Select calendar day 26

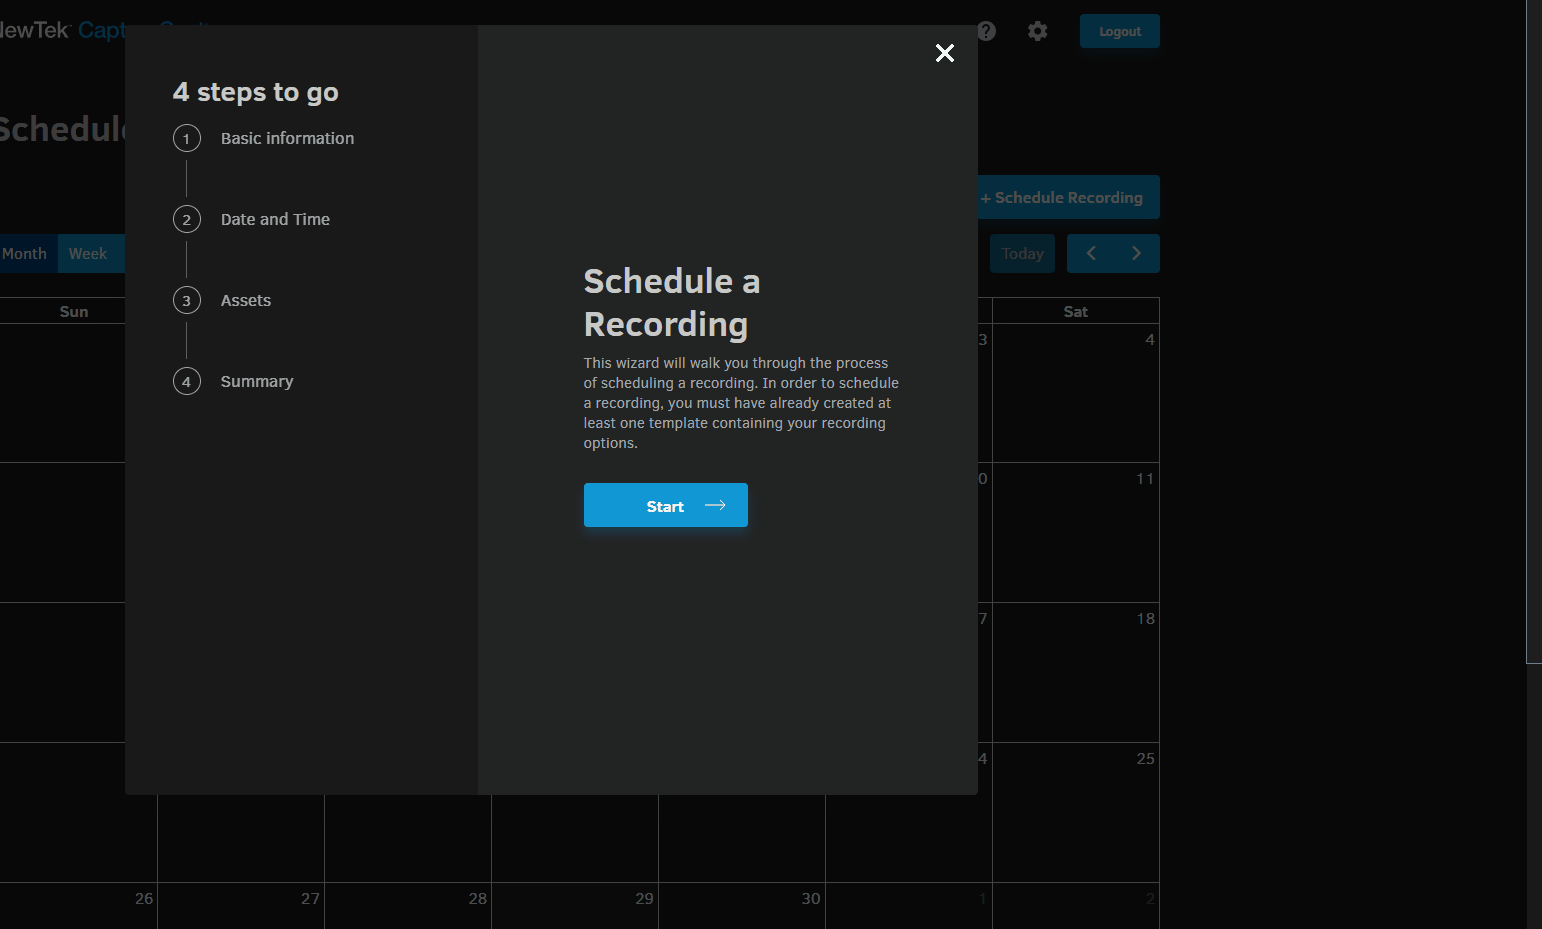pyautogui.click(x=143, y=898)
